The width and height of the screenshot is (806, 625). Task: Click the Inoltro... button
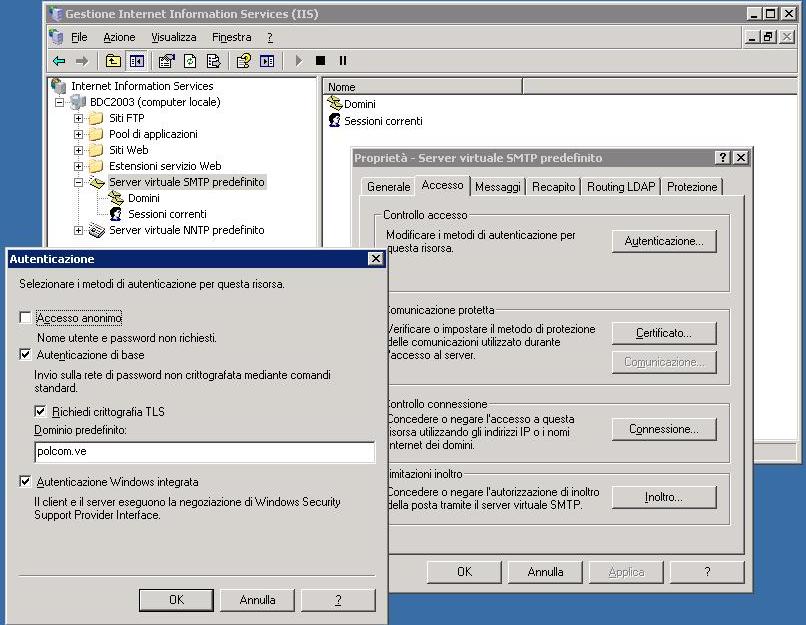pyautogui.click(x=664, y=497)
